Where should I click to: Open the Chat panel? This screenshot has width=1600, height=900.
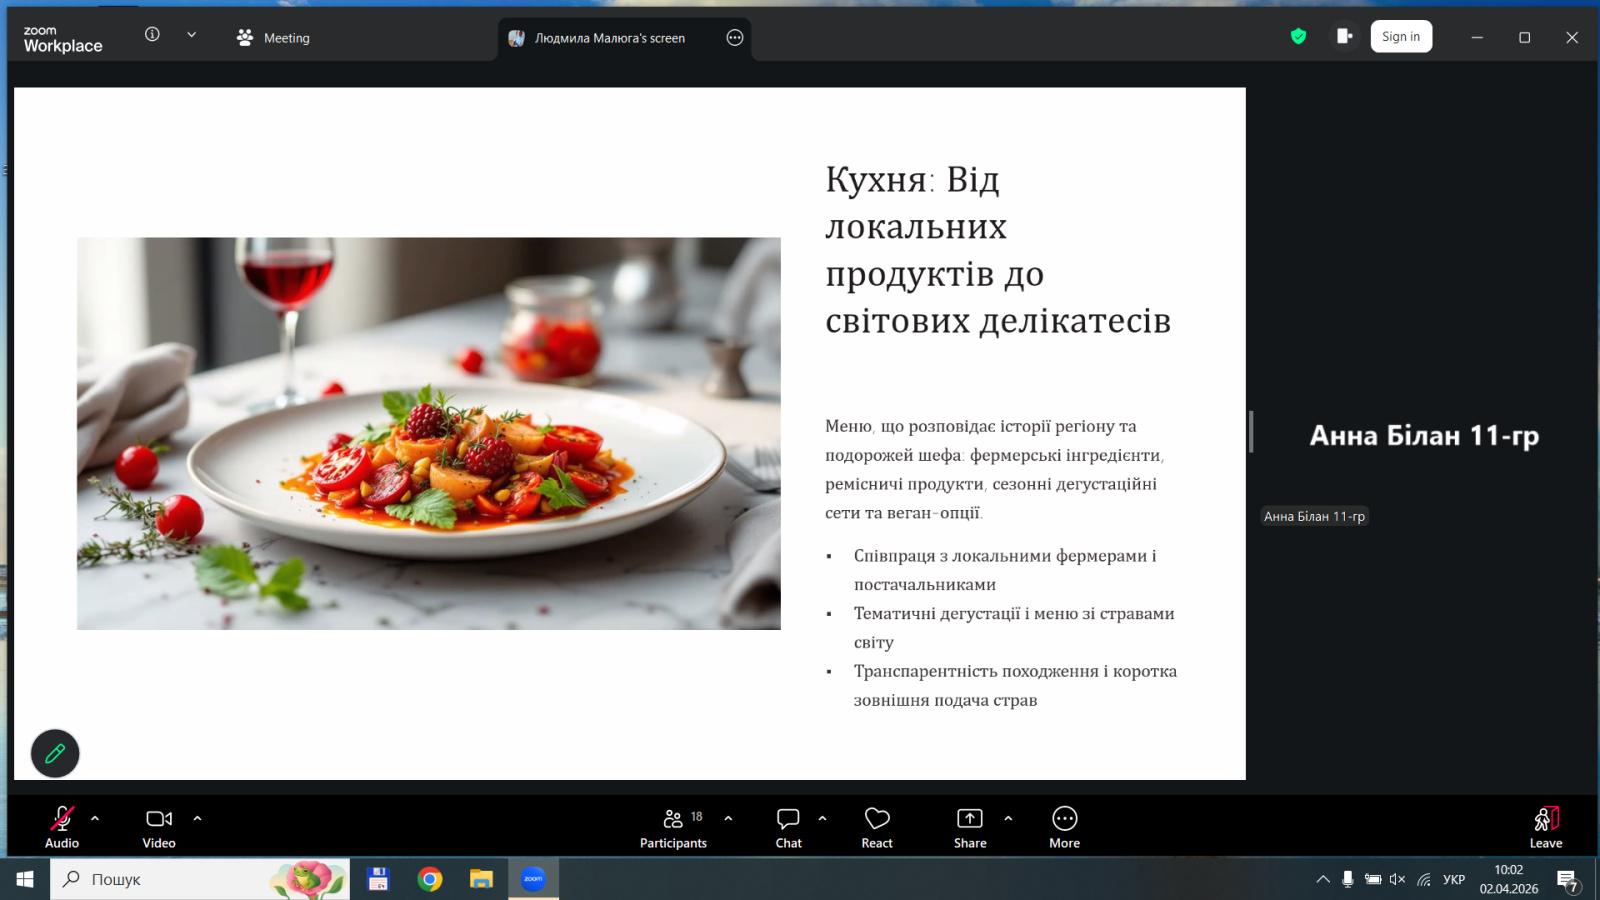coord(788,827)
